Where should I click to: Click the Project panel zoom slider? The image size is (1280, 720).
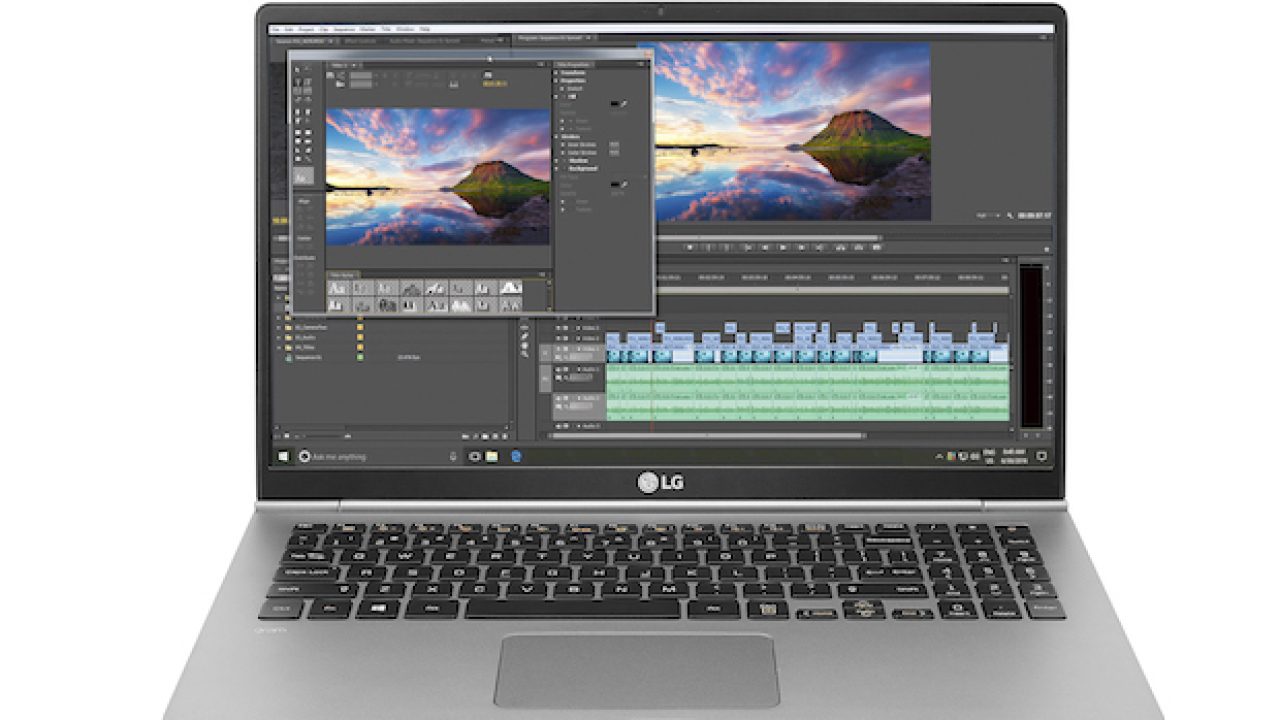[326, 436]
